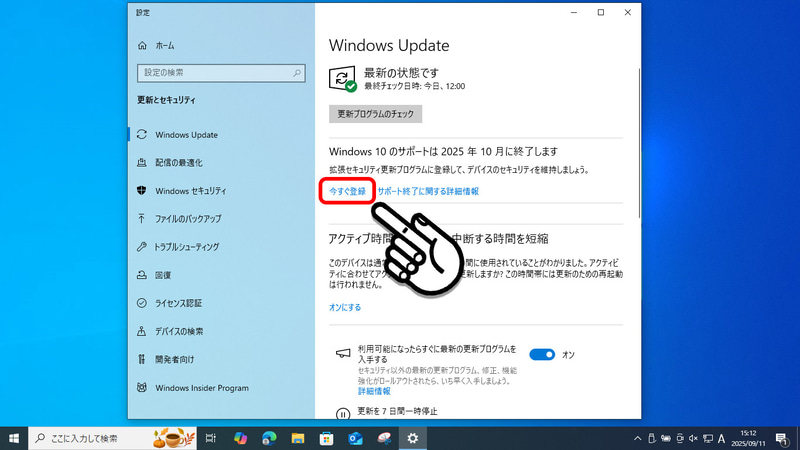Show hidden tray icons chevron
Viewport: 800px width, 450px height.
[637, 438]
